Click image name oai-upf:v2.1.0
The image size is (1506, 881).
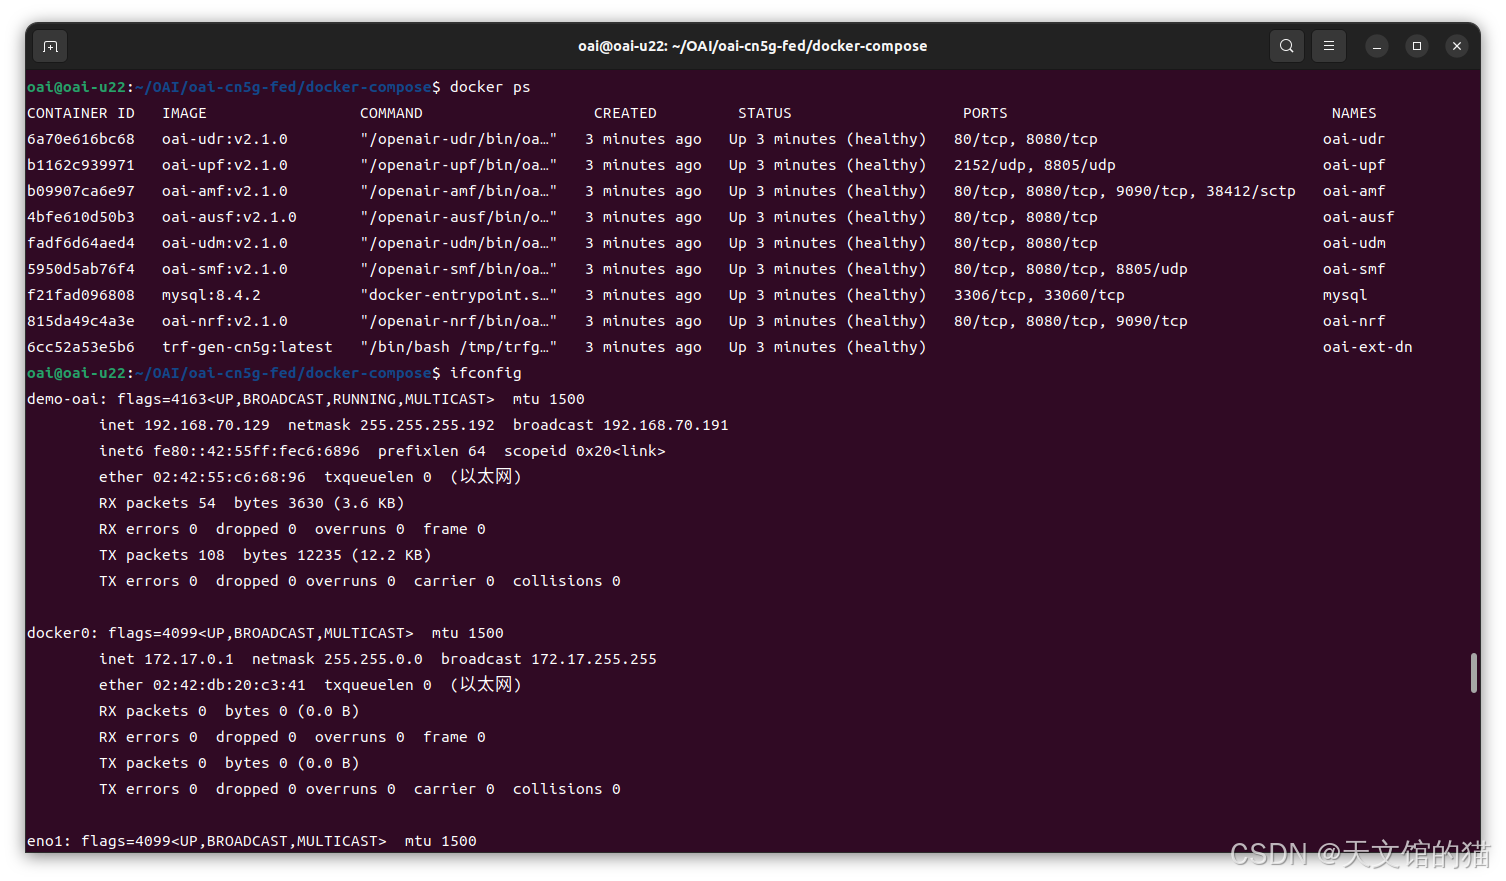[x=225, y=165]
